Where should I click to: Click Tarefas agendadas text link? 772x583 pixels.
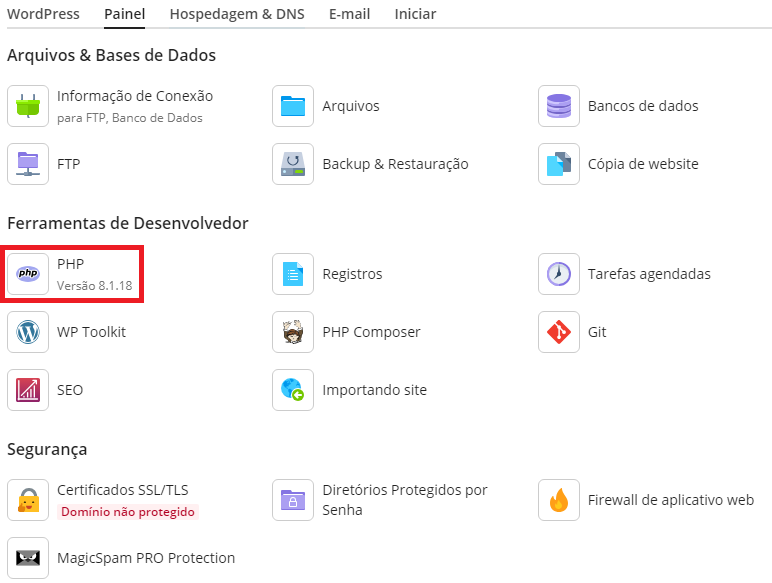point(649,274)
